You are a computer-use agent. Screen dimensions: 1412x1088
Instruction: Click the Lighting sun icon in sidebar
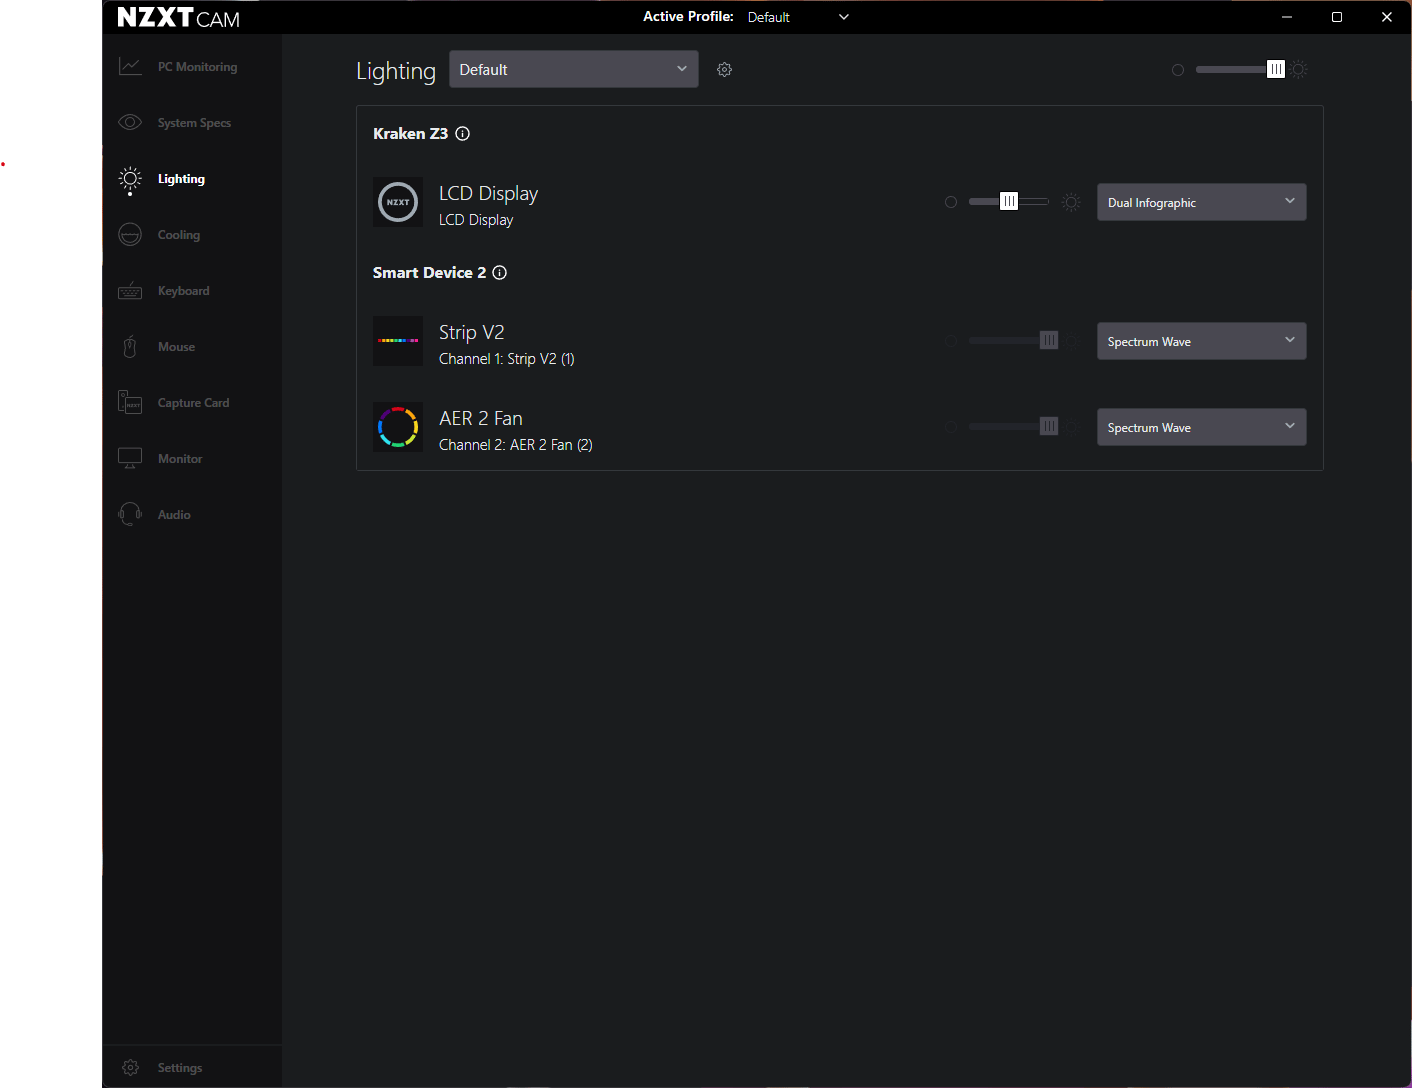(130, 179)
